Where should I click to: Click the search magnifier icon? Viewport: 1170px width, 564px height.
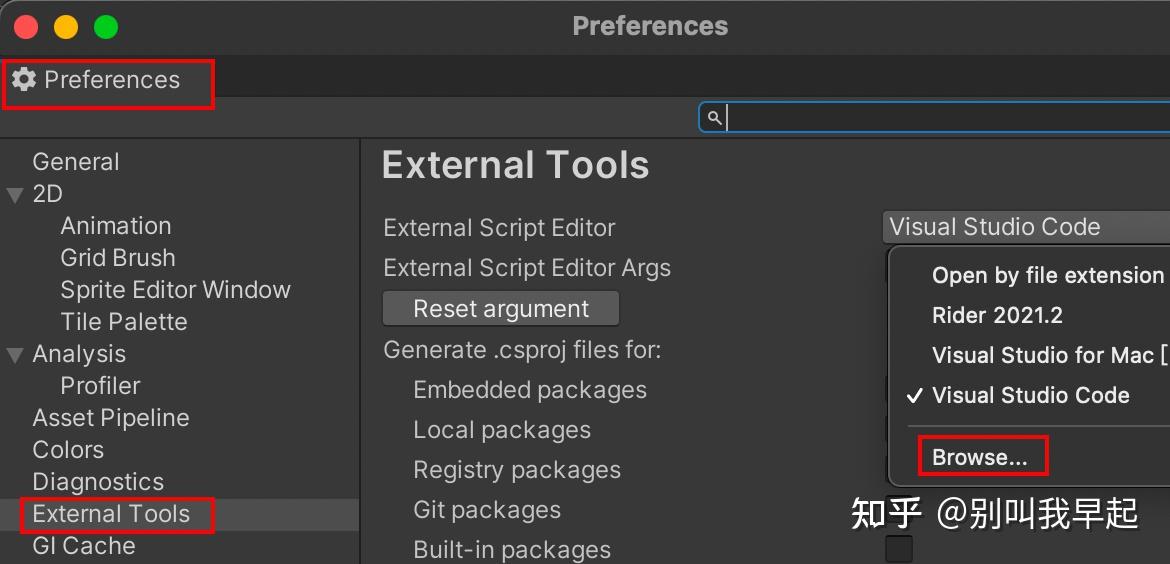[714, 118]
